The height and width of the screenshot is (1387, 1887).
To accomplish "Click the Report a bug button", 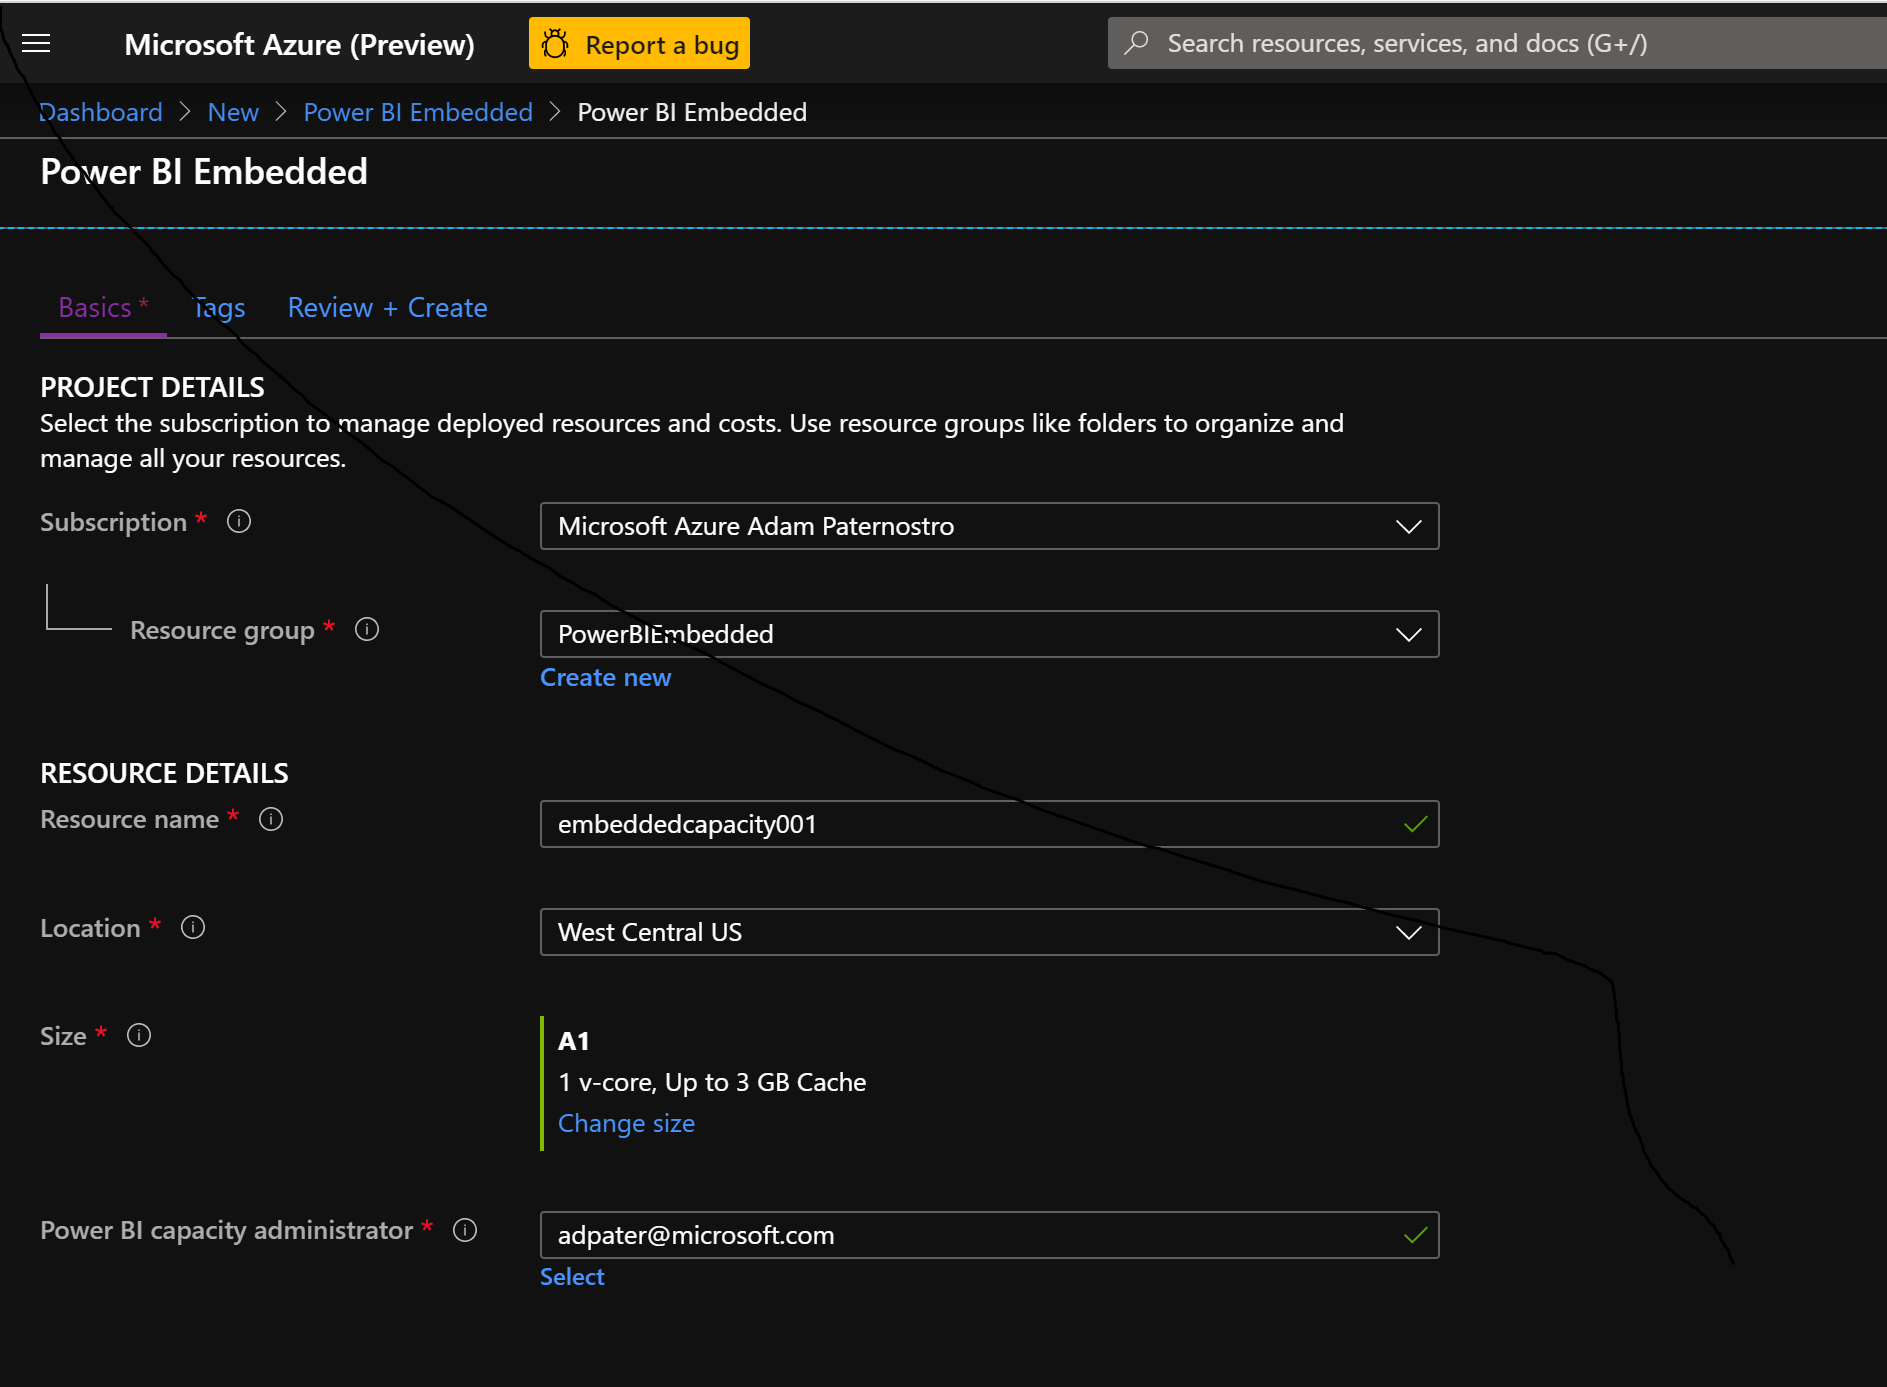I will tap(639, 44).
